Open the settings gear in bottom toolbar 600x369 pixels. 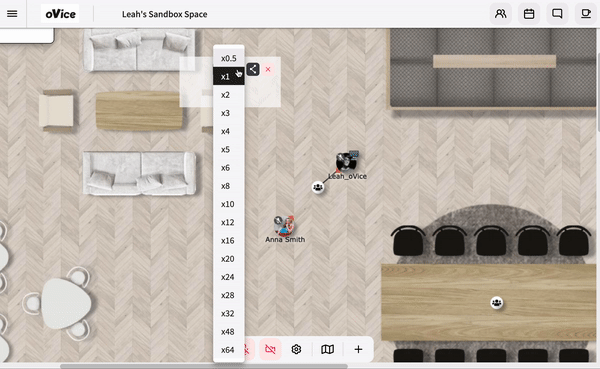tap(296, 349)
